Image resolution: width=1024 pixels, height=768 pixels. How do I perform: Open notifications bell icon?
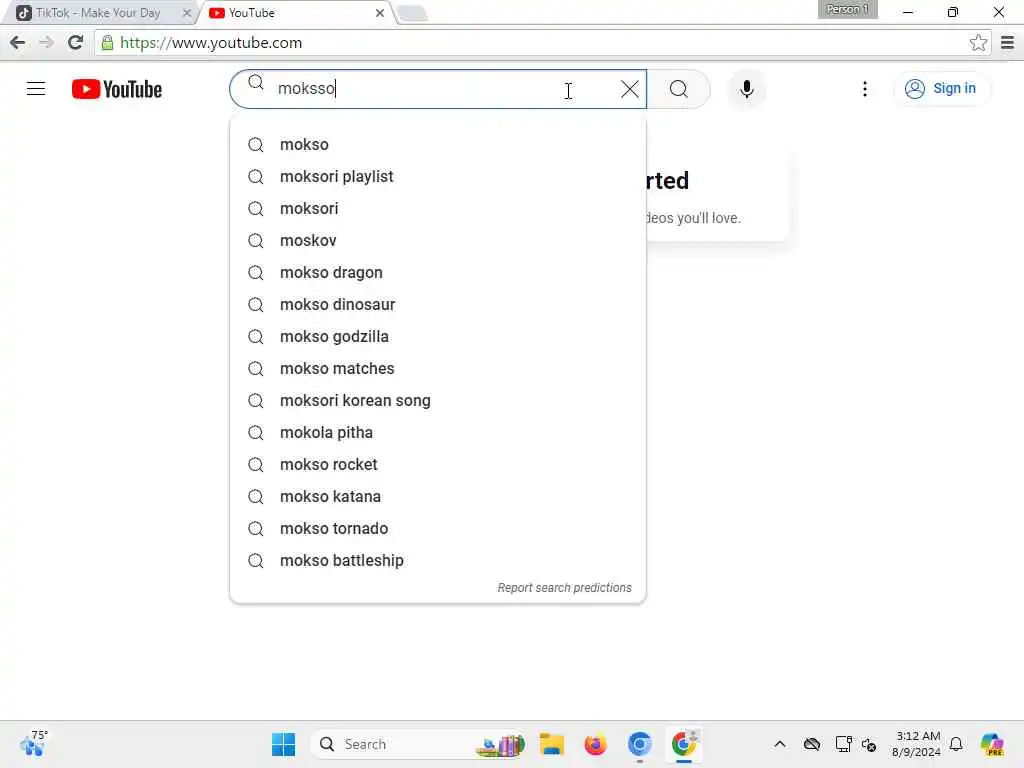956,744
